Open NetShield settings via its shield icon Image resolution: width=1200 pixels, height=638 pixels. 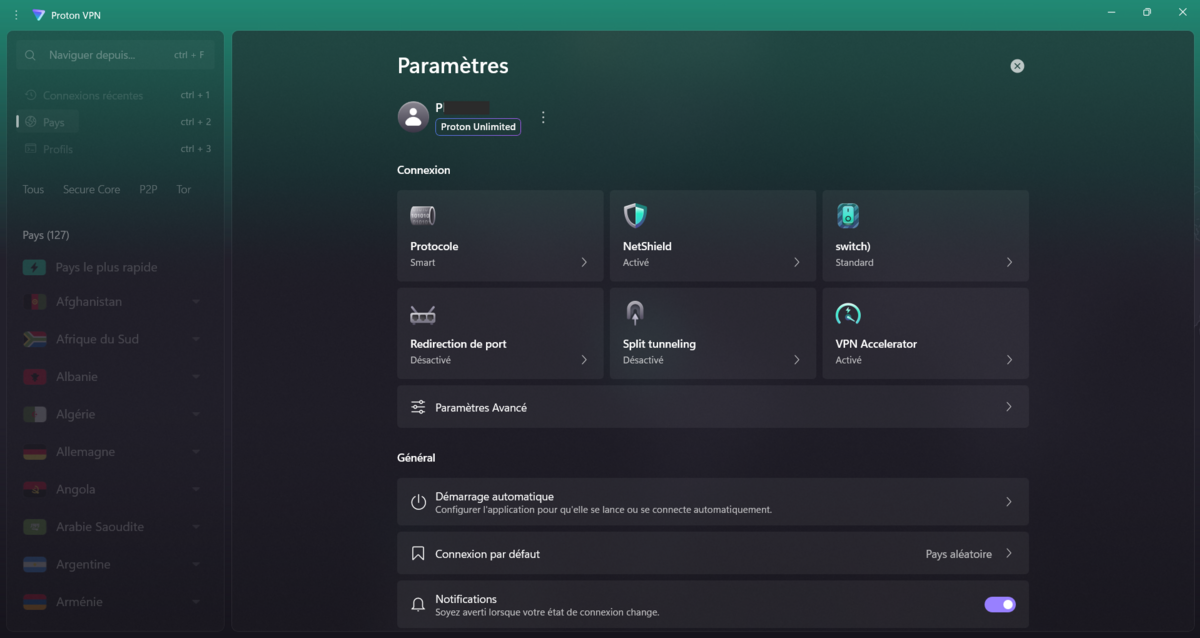point(636,215)
